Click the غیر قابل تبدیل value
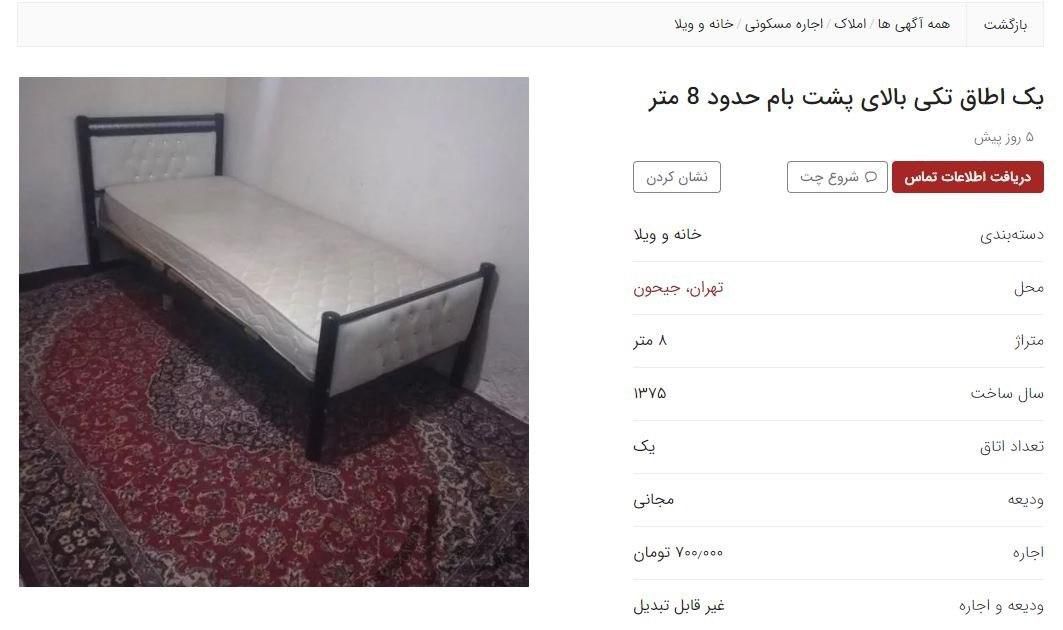This screenshot has height=630, width=1063. 679,606
